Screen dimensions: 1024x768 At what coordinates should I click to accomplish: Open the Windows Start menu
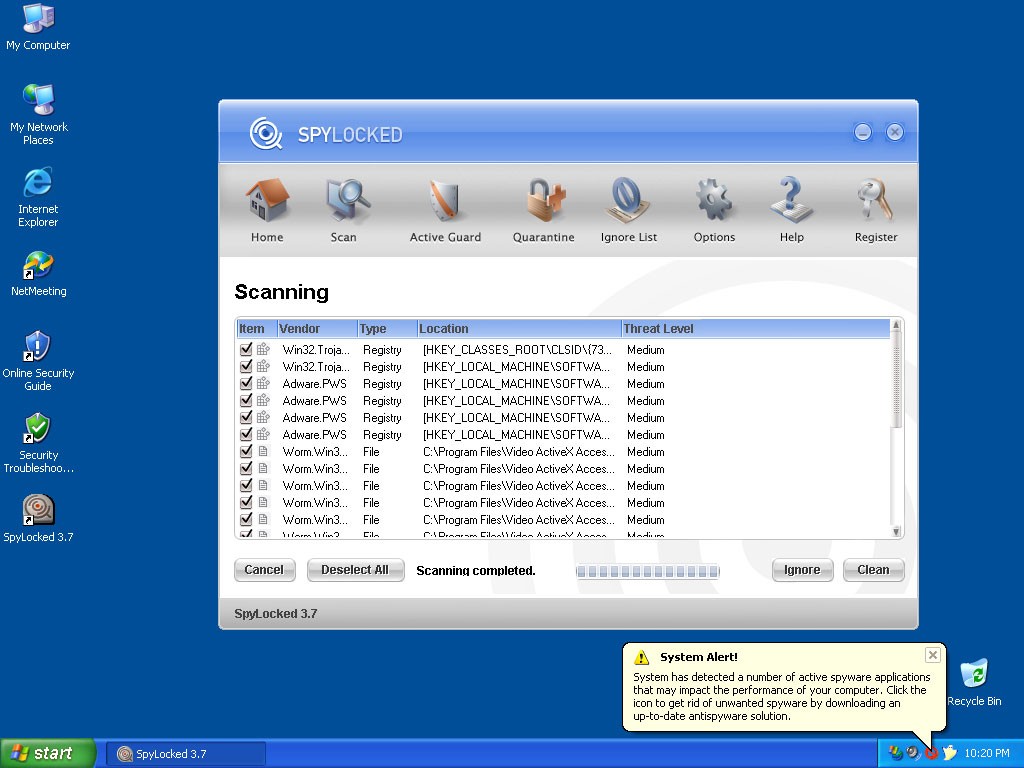48,754
